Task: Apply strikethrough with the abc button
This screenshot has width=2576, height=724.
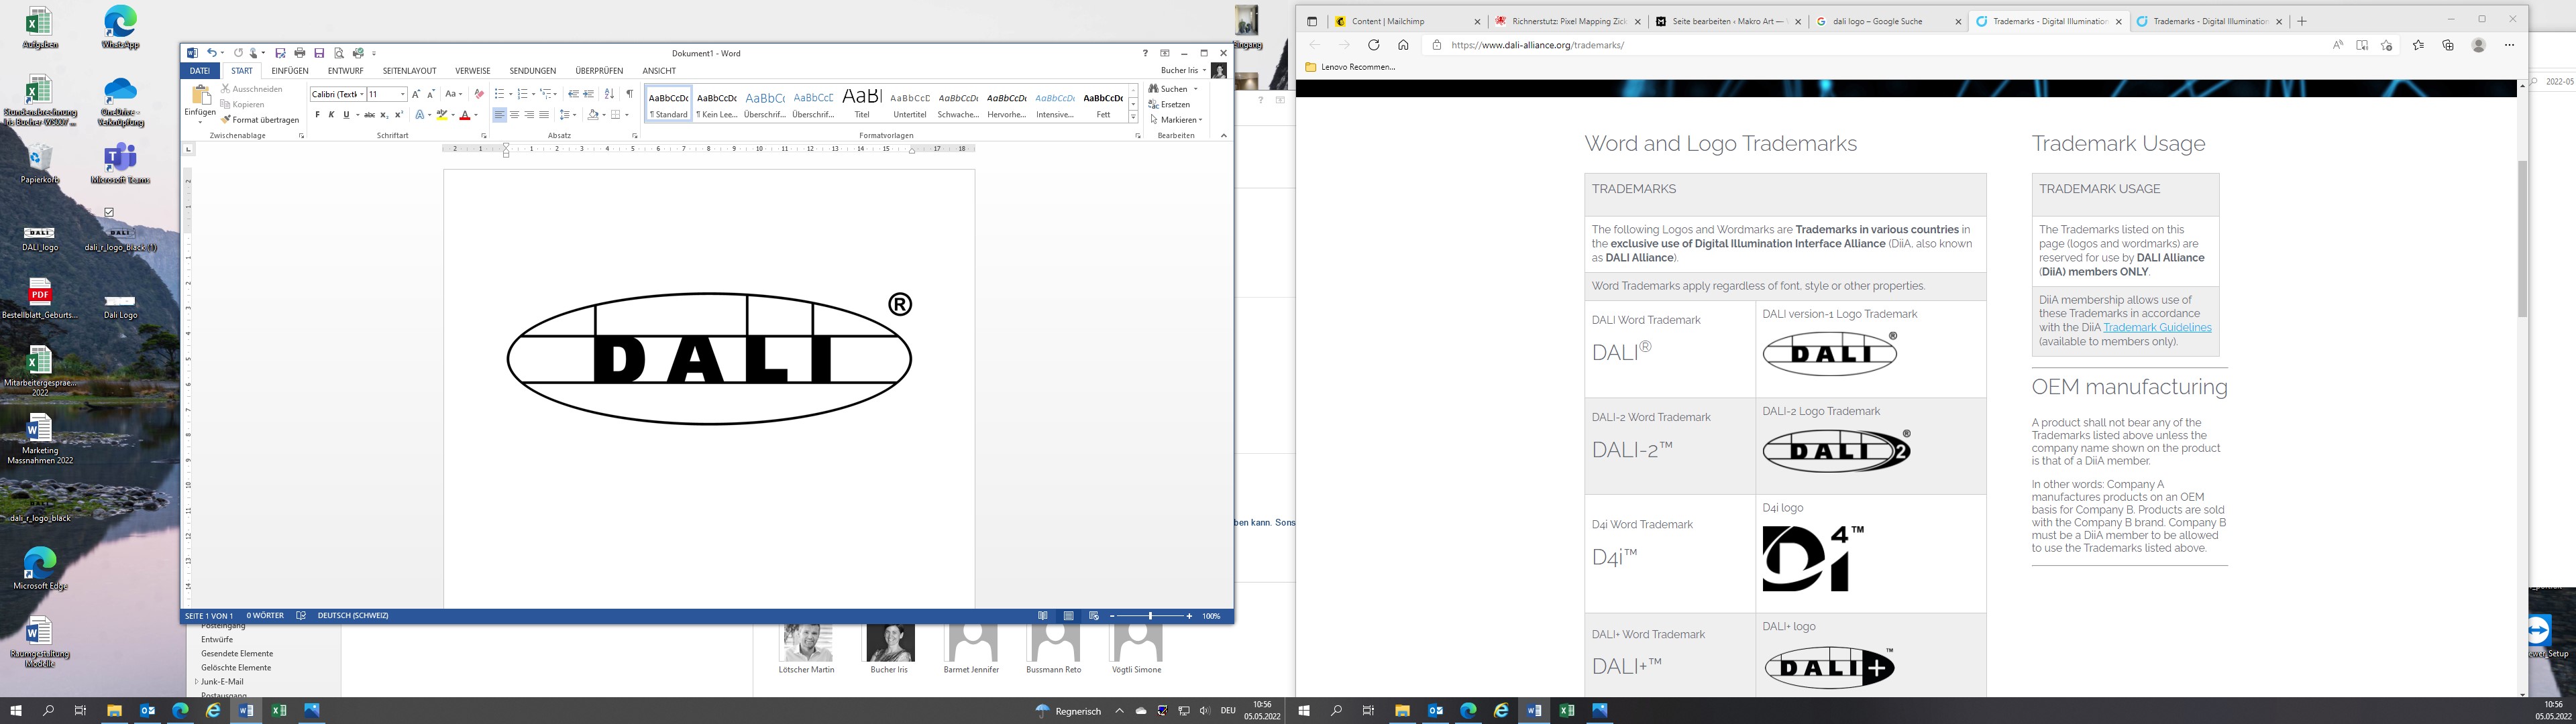Action: click(x=369, y=115)
